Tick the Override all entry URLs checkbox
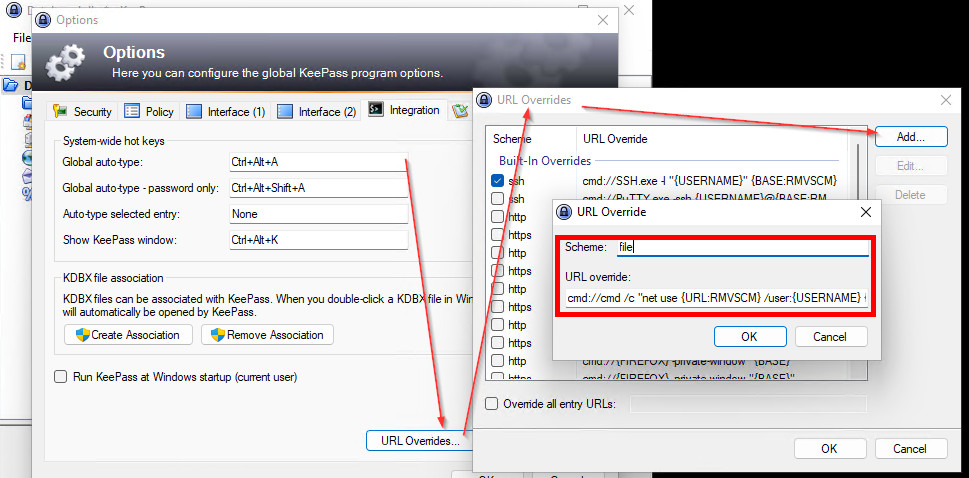Viewport: 969px width, 478px height. point(492,404)
